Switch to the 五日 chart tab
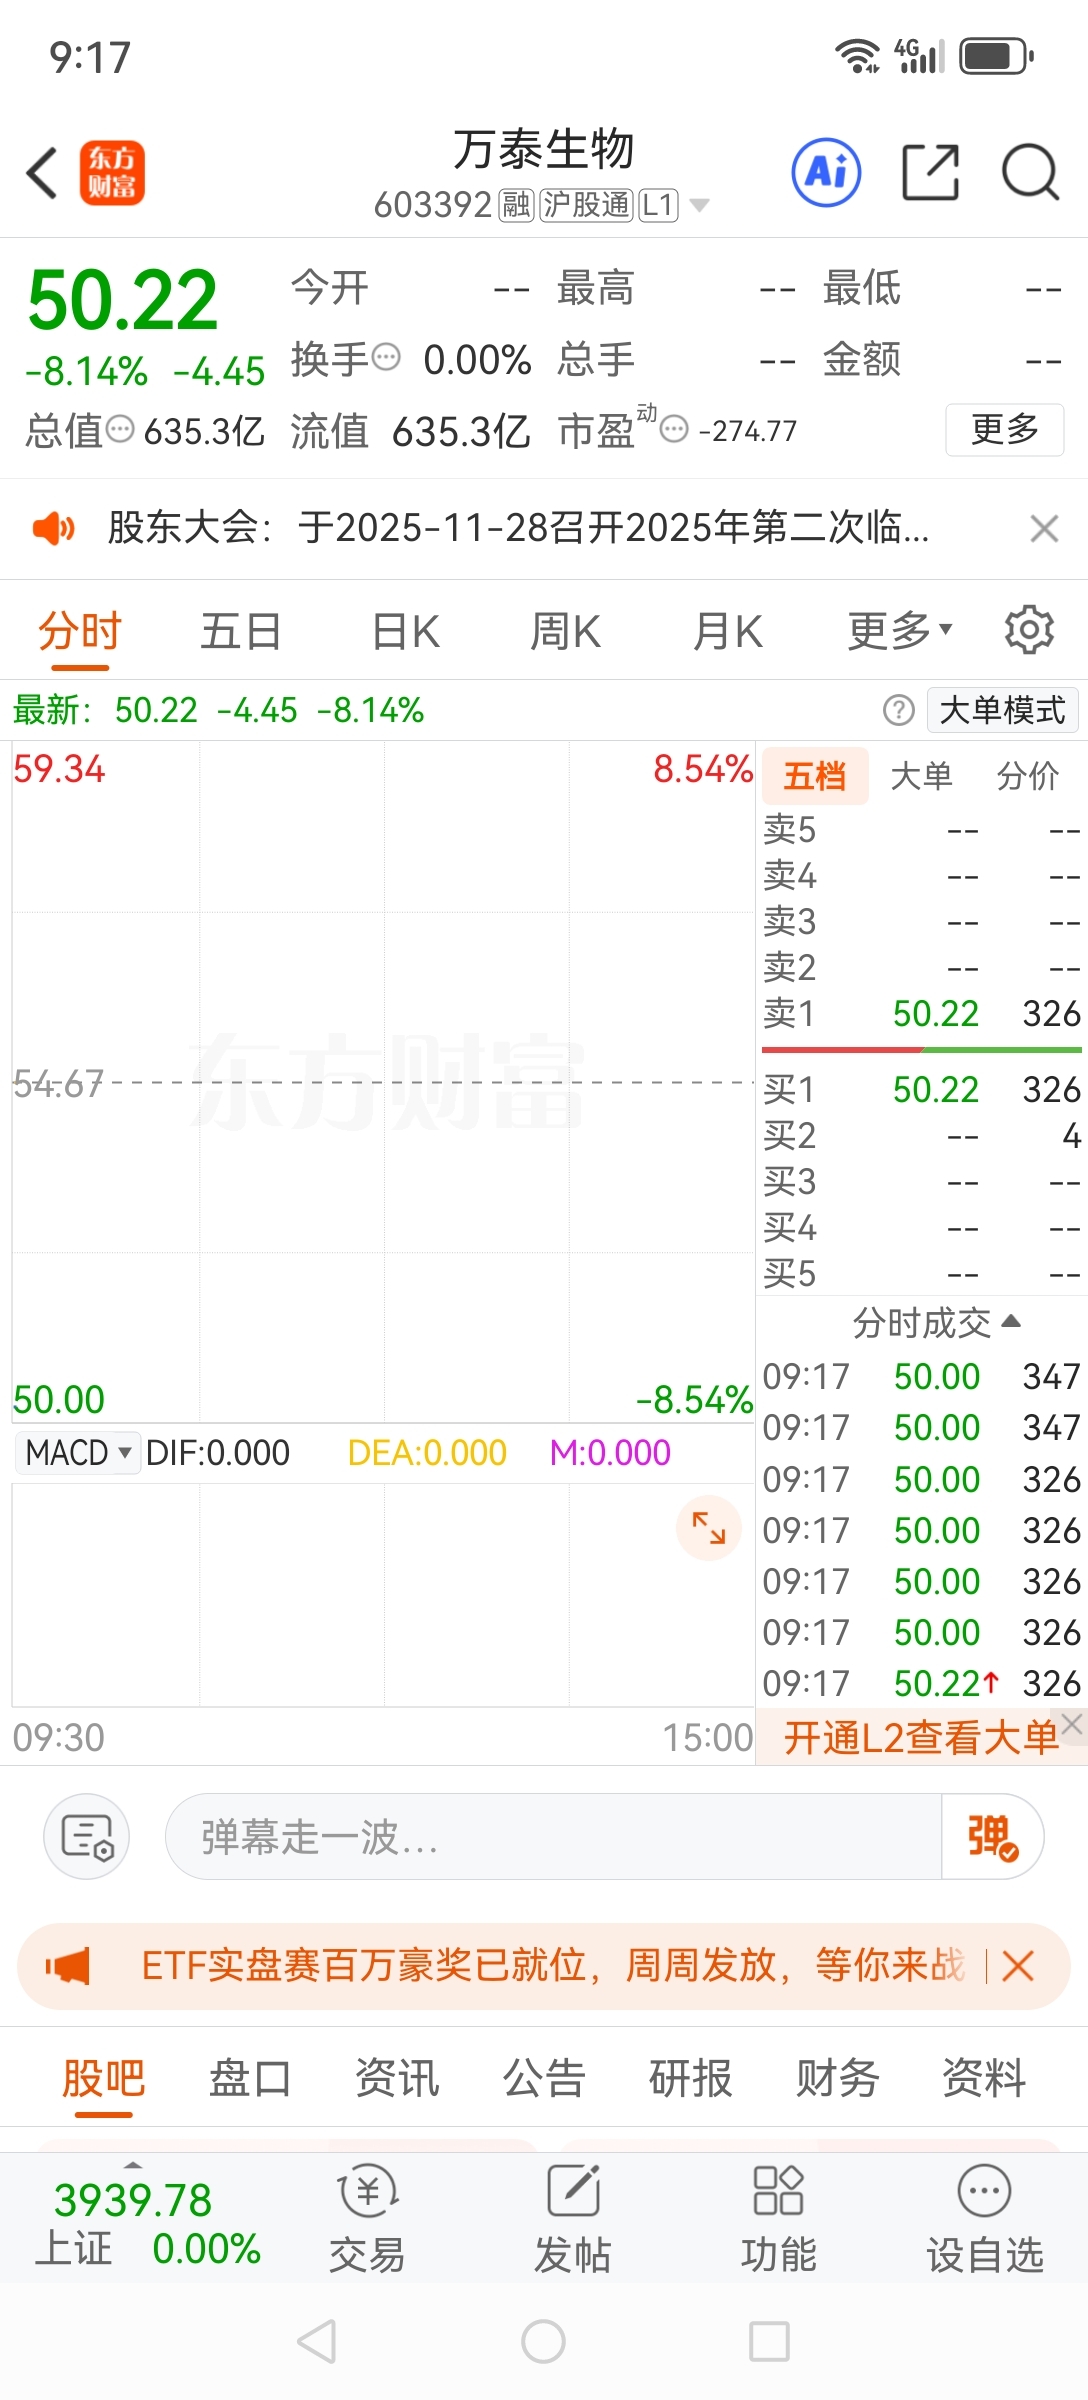 pos(241,632)
